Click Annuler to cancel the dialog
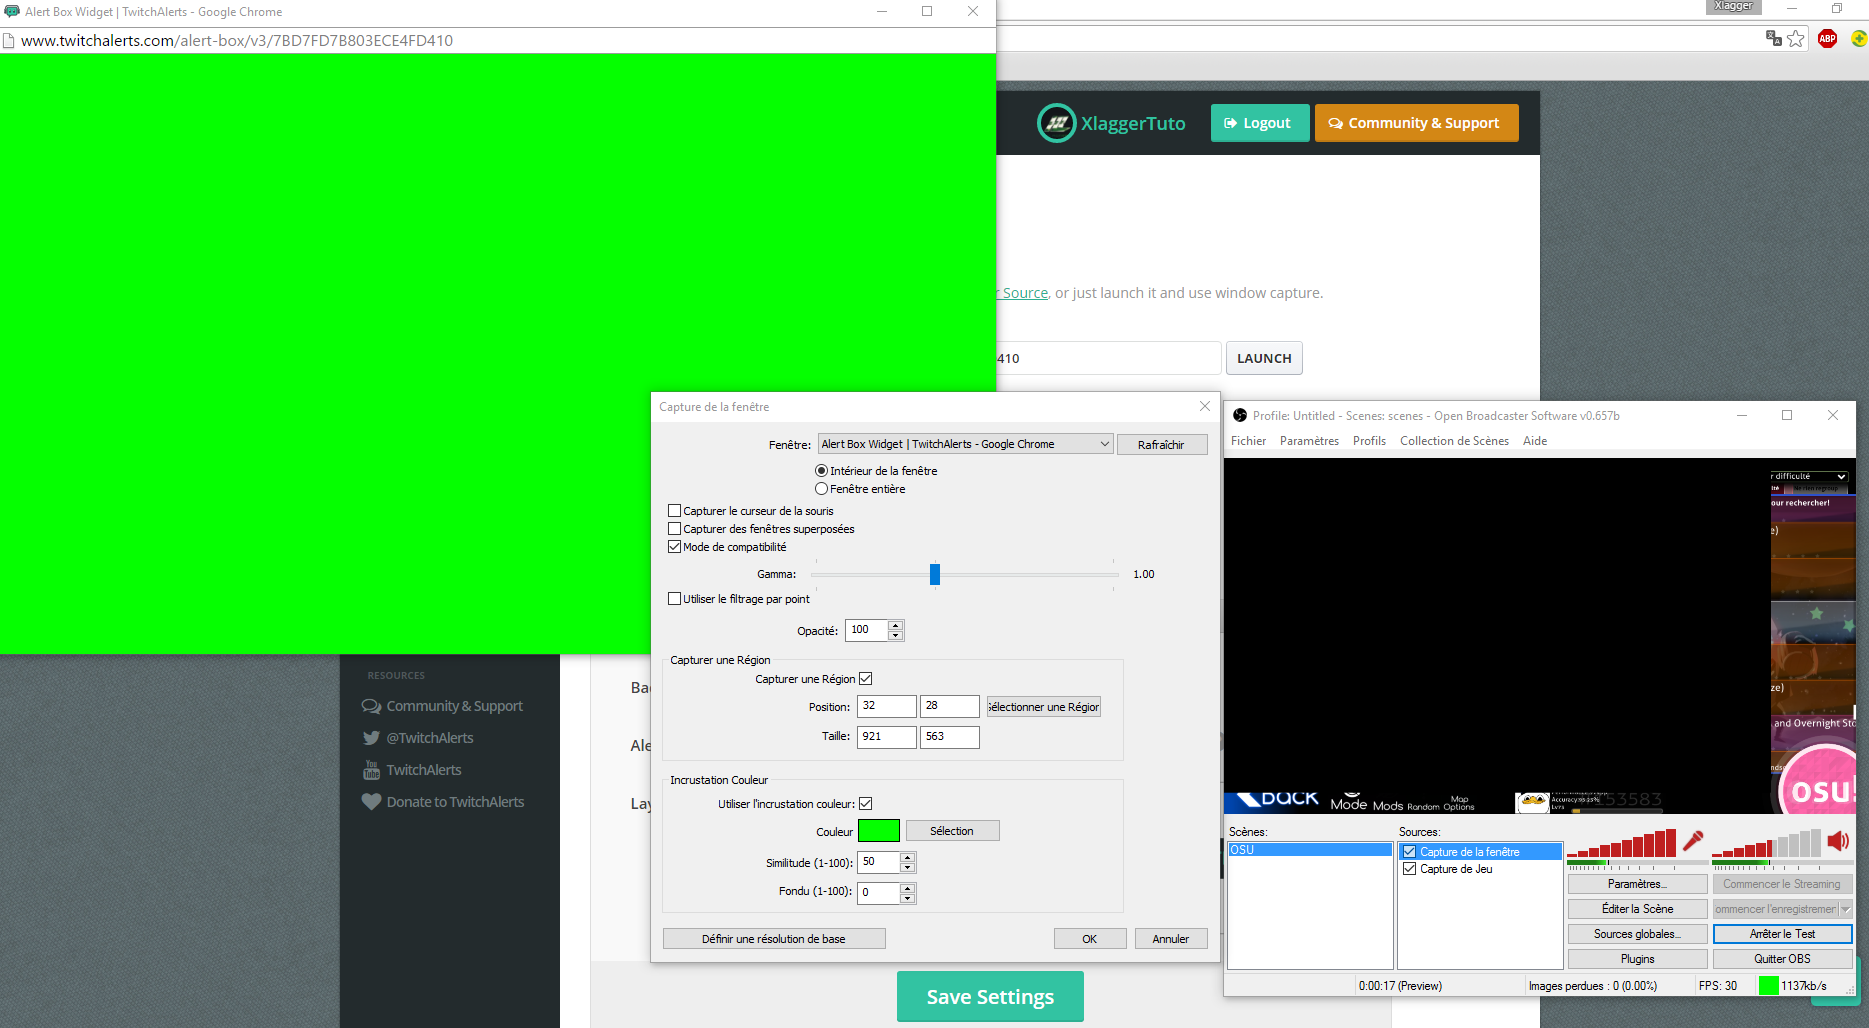 1171,939
